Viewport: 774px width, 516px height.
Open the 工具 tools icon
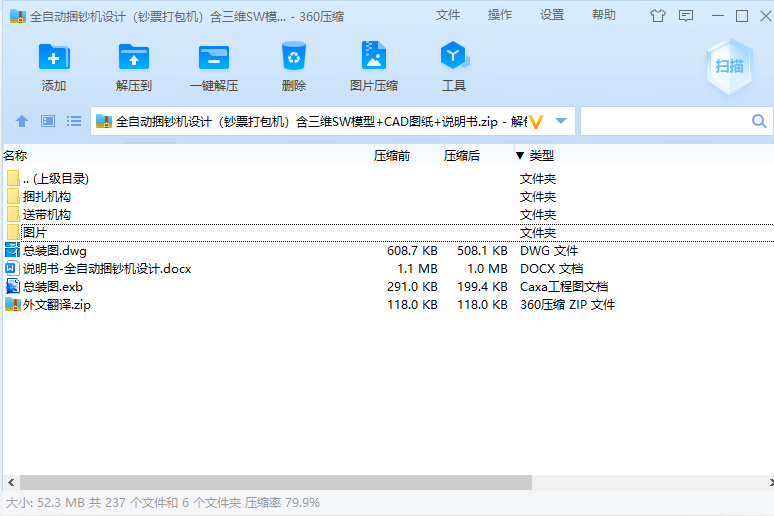[454, 56]
